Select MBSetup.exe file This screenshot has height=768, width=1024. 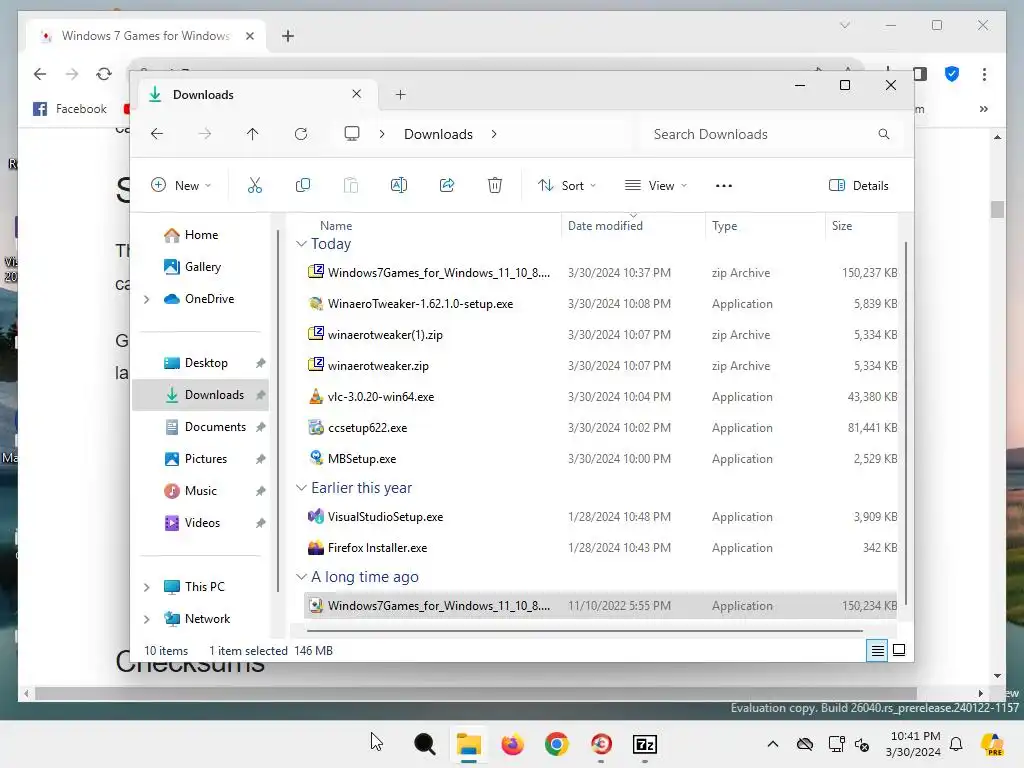pos(600,459)
